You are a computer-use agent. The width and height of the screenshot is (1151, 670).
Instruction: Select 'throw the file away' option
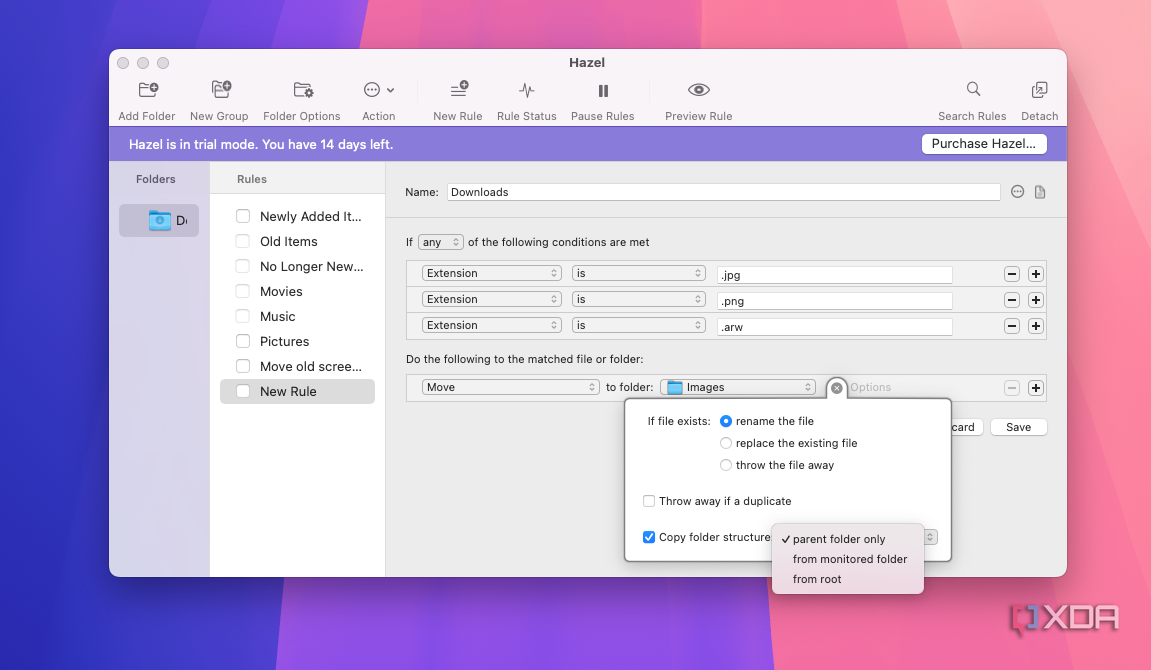[x=726, y=465]
